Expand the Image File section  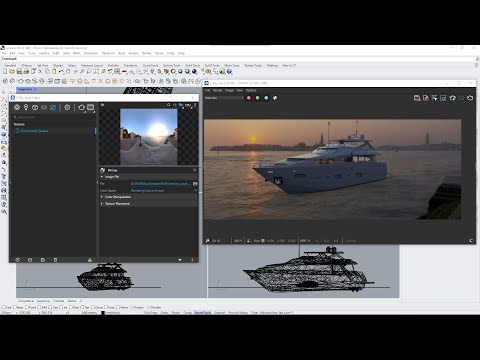pyautogui.click(x=102, y=177)
